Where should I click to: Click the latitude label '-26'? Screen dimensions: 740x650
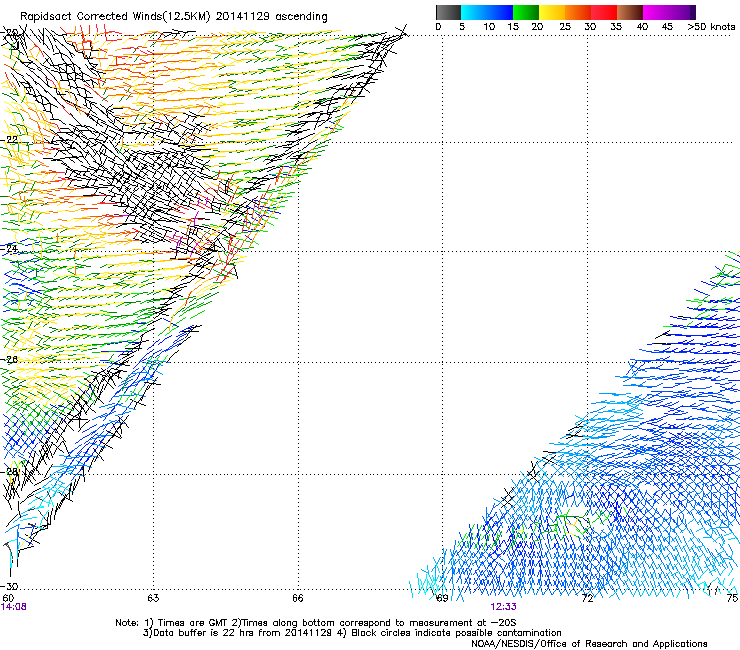10,360
